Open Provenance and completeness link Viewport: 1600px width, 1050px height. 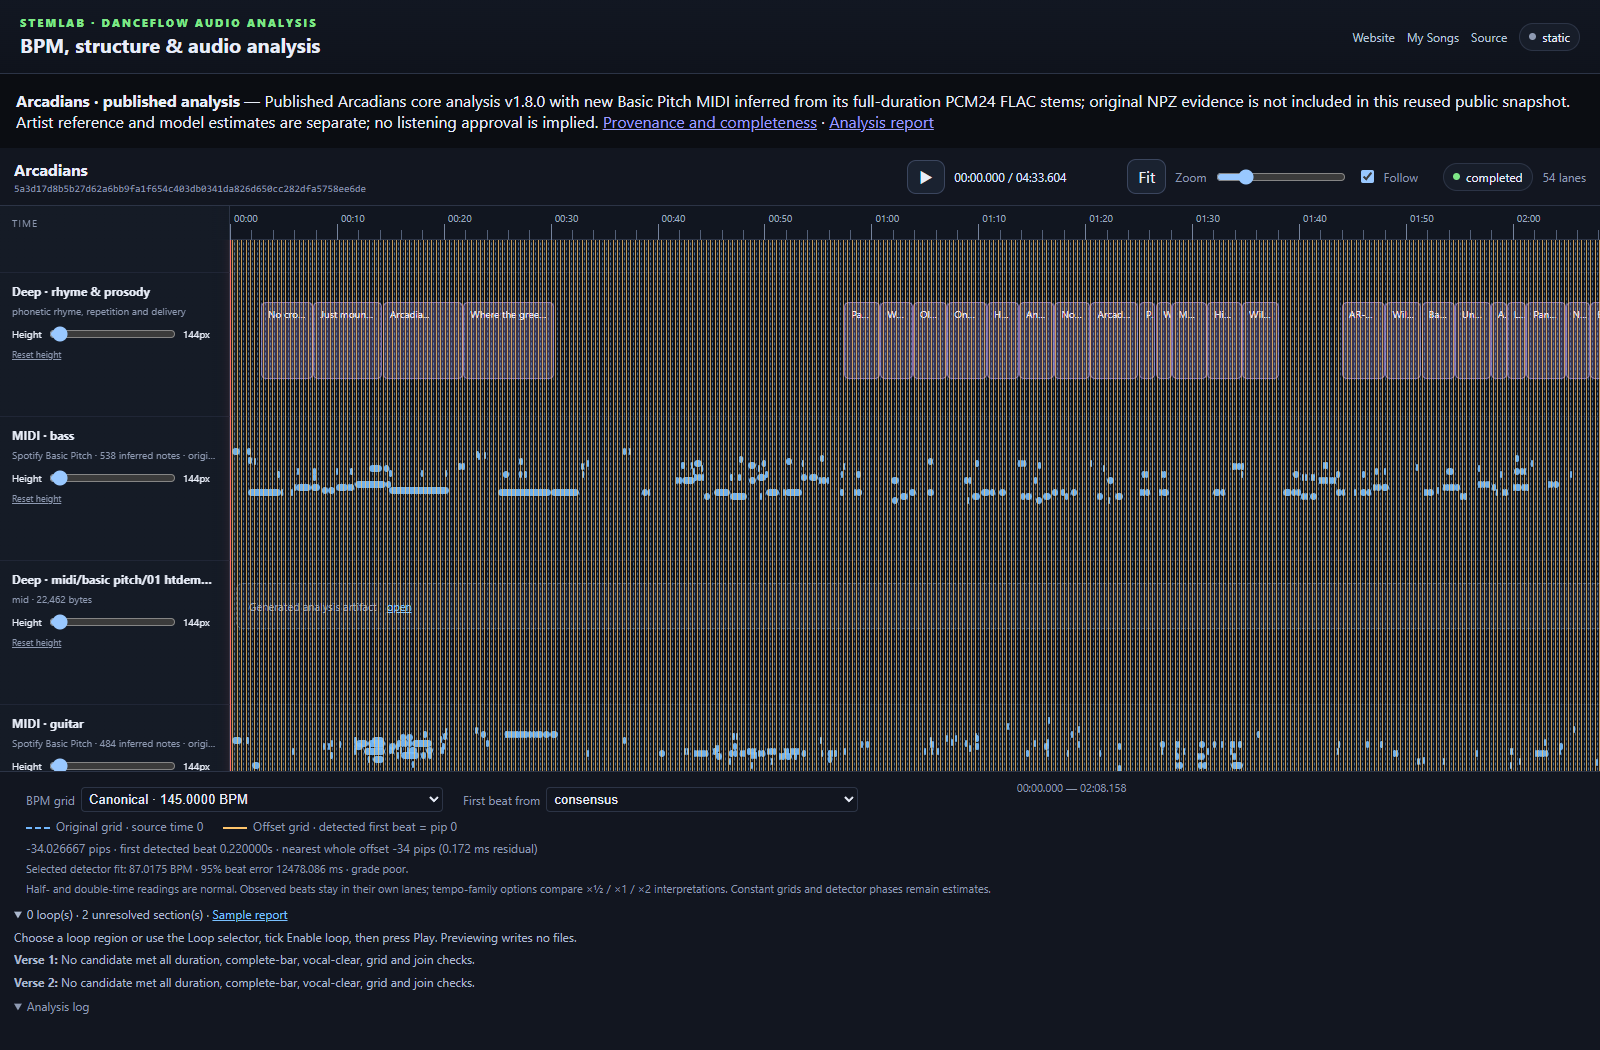click(709, 123)
